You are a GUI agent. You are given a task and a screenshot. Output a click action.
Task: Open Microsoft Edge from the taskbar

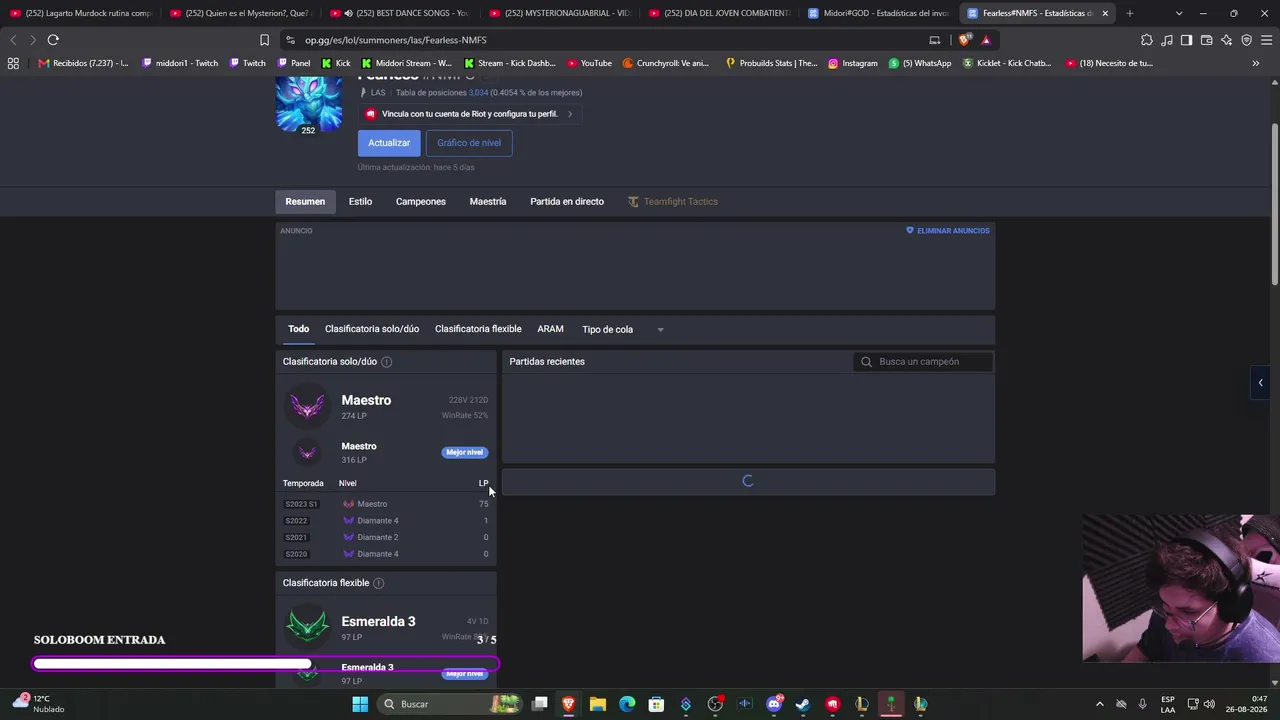tap(627, 704)
